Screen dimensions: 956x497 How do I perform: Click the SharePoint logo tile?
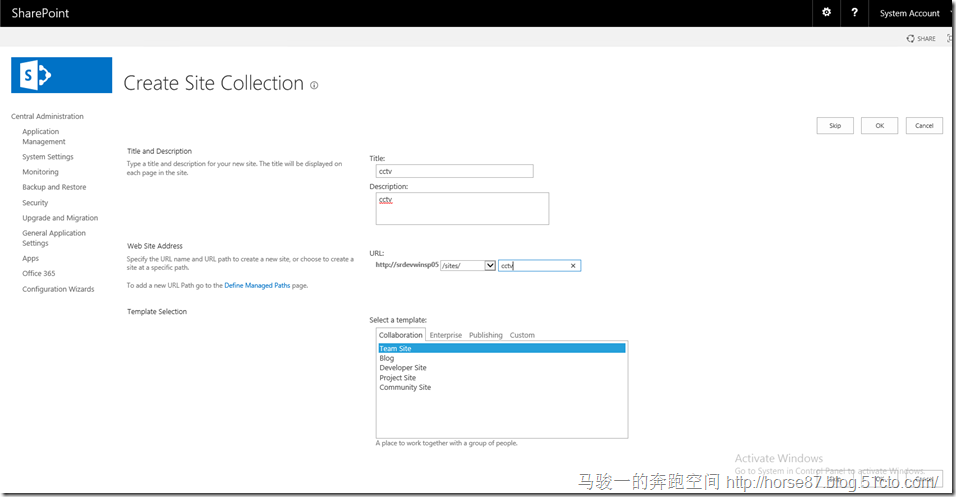(62, 75)
